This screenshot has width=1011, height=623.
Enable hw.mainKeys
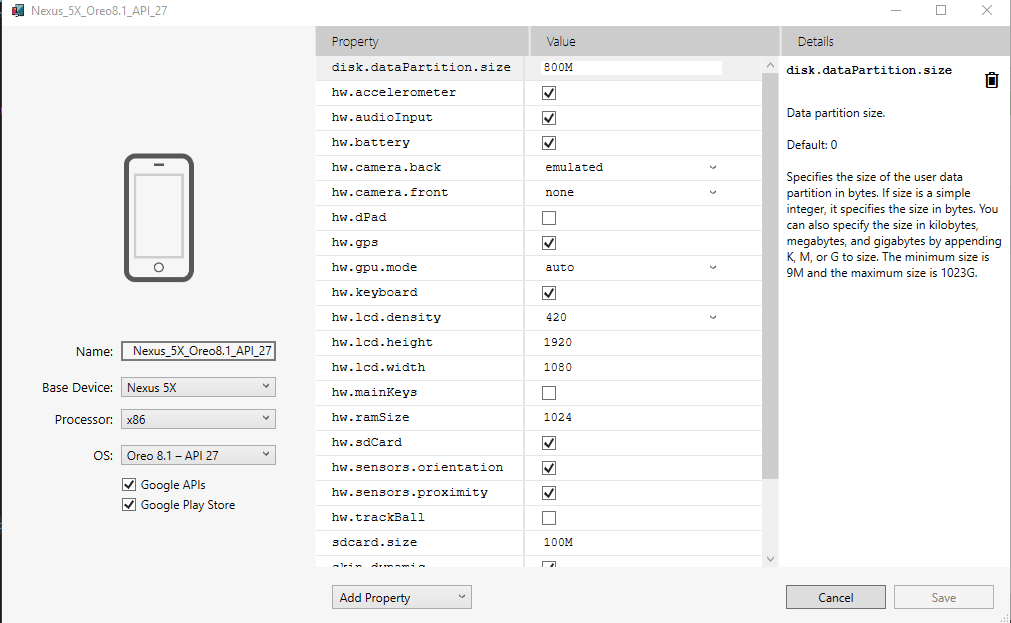click(x=548, y=392)
